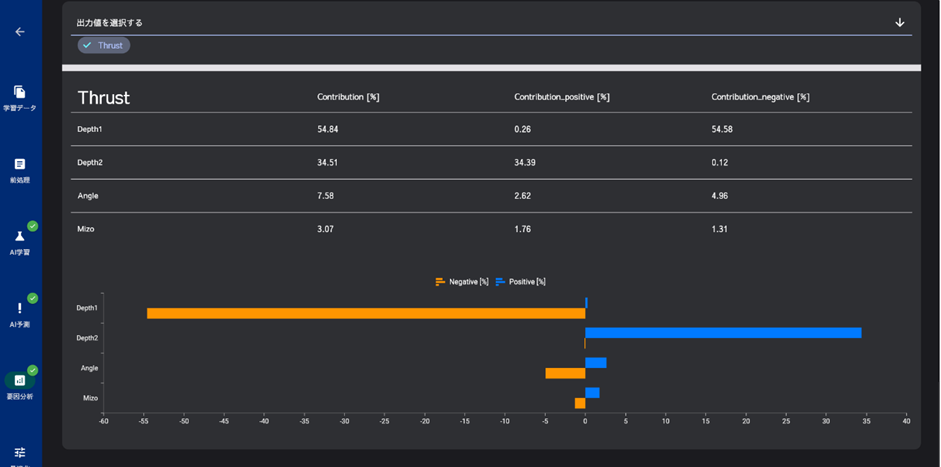Open the 学習データ section icon
Screen dimensions: 941x467
coord(19,92)
